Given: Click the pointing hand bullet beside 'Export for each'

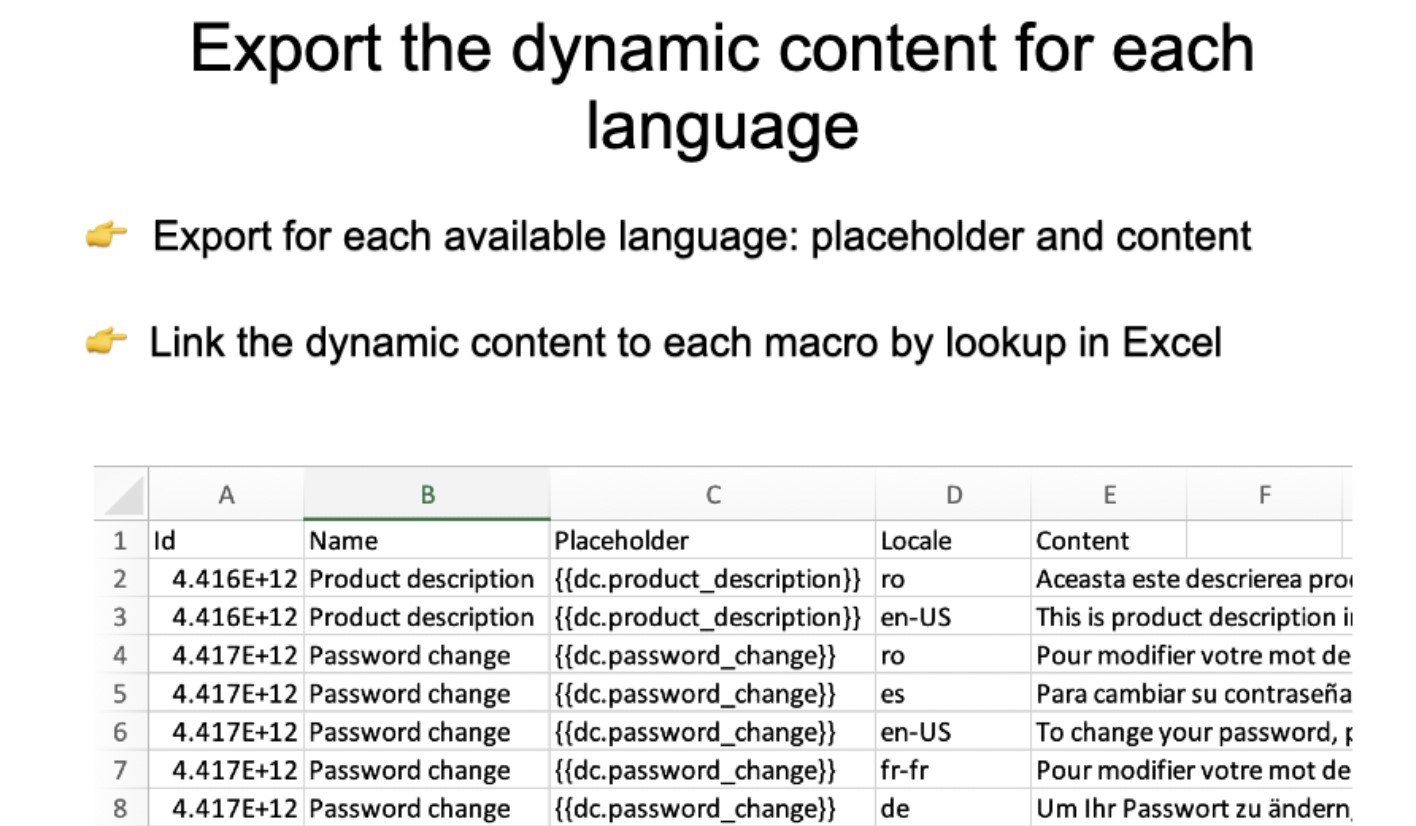Looking at the screenshot, I should (106, 236).
